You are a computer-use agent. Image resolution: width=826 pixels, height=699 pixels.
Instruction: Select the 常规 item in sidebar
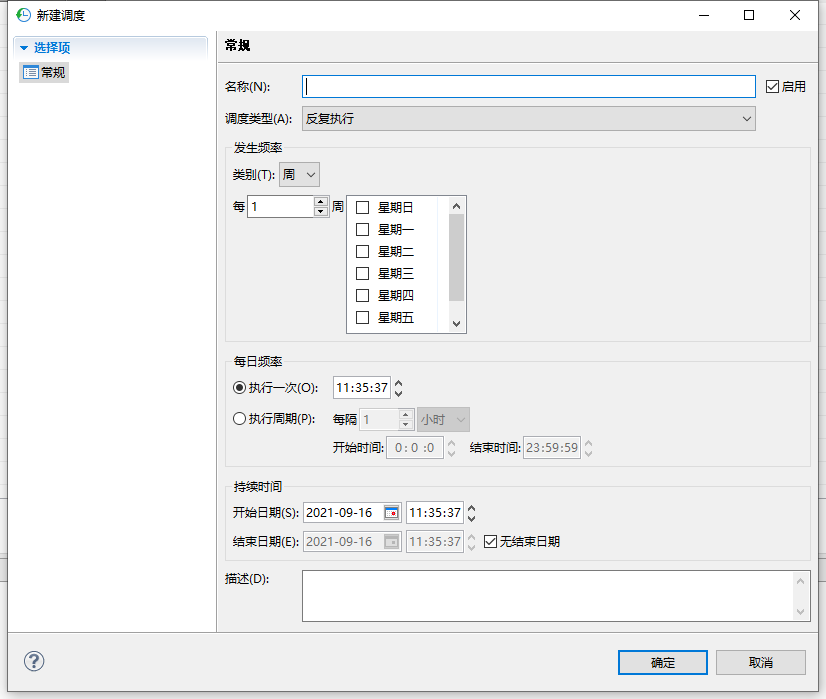pos(44,72)
